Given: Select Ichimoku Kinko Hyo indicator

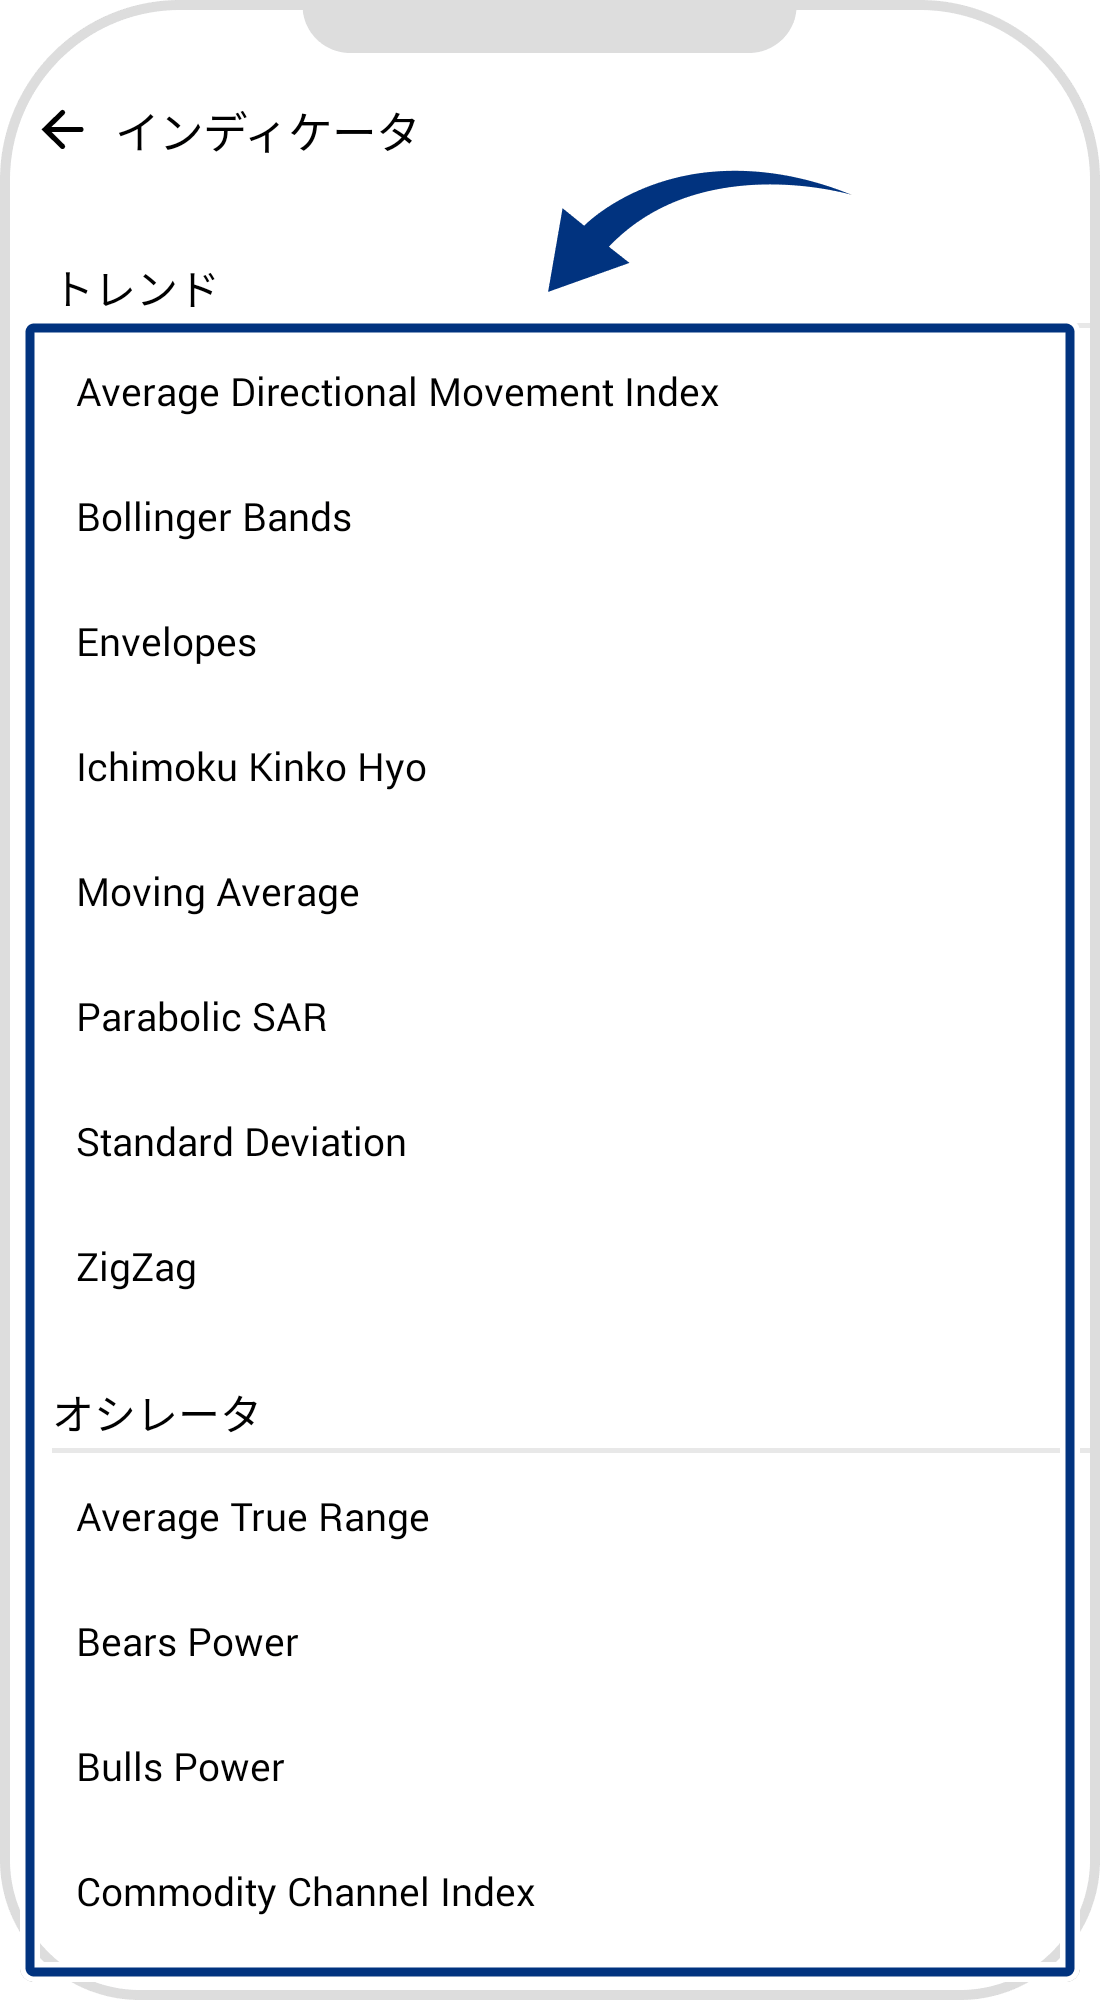Looking at the screenshot, I should [x=251, y=768].
